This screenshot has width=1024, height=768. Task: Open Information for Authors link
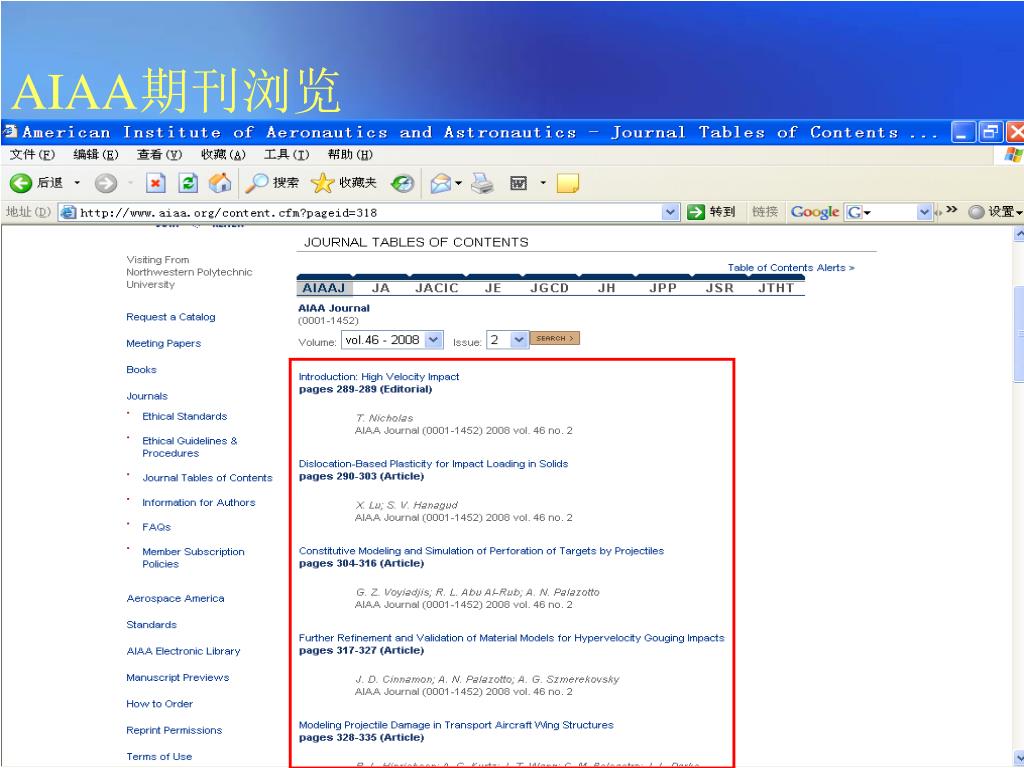[199, 503]
